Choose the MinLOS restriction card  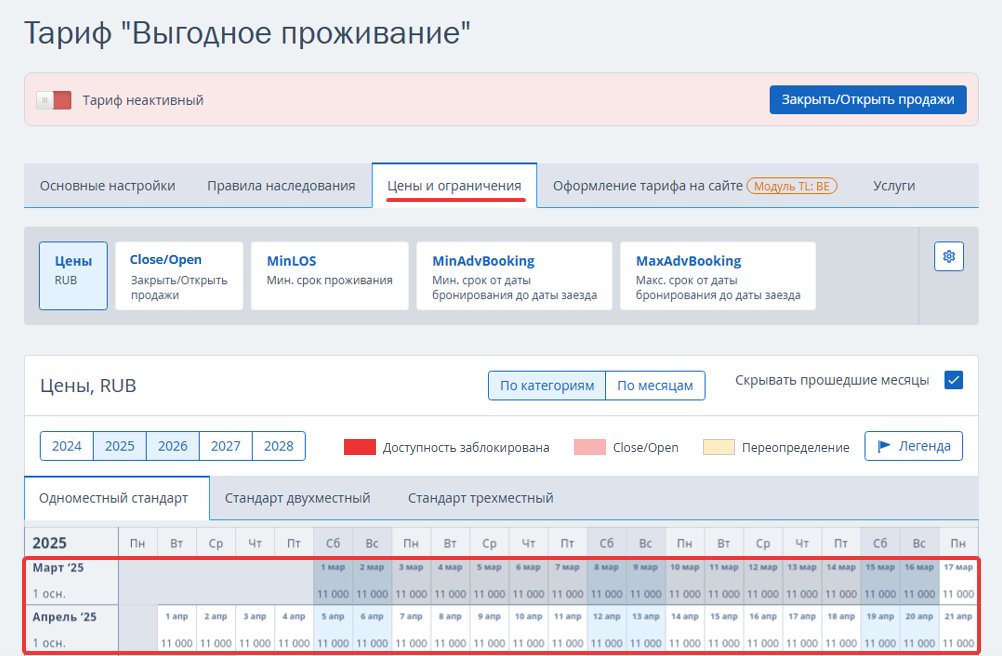pyautogui.click(x=329, y=270)
